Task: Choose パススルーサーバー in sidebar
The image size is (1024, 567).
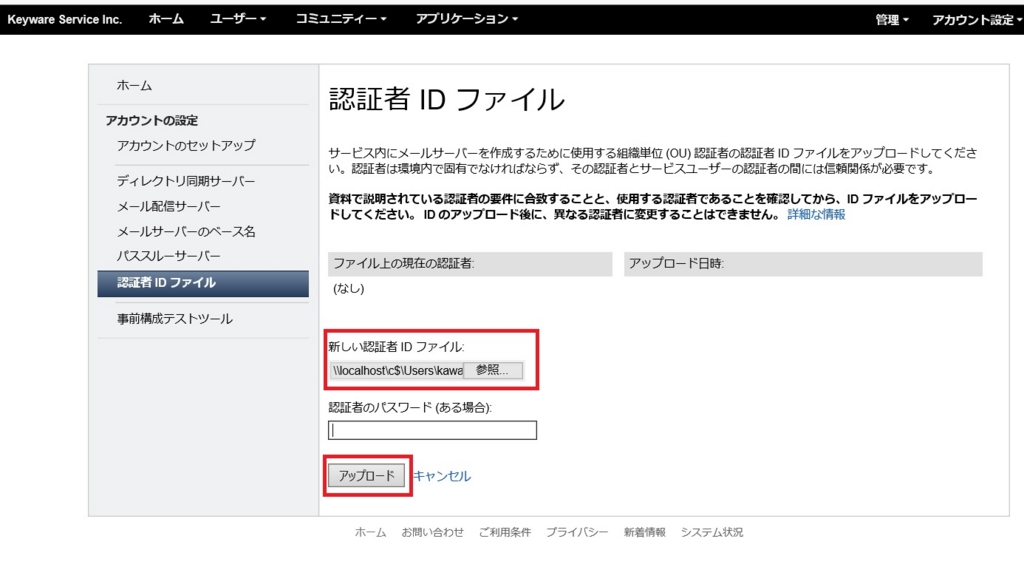Action: (168, 256)
